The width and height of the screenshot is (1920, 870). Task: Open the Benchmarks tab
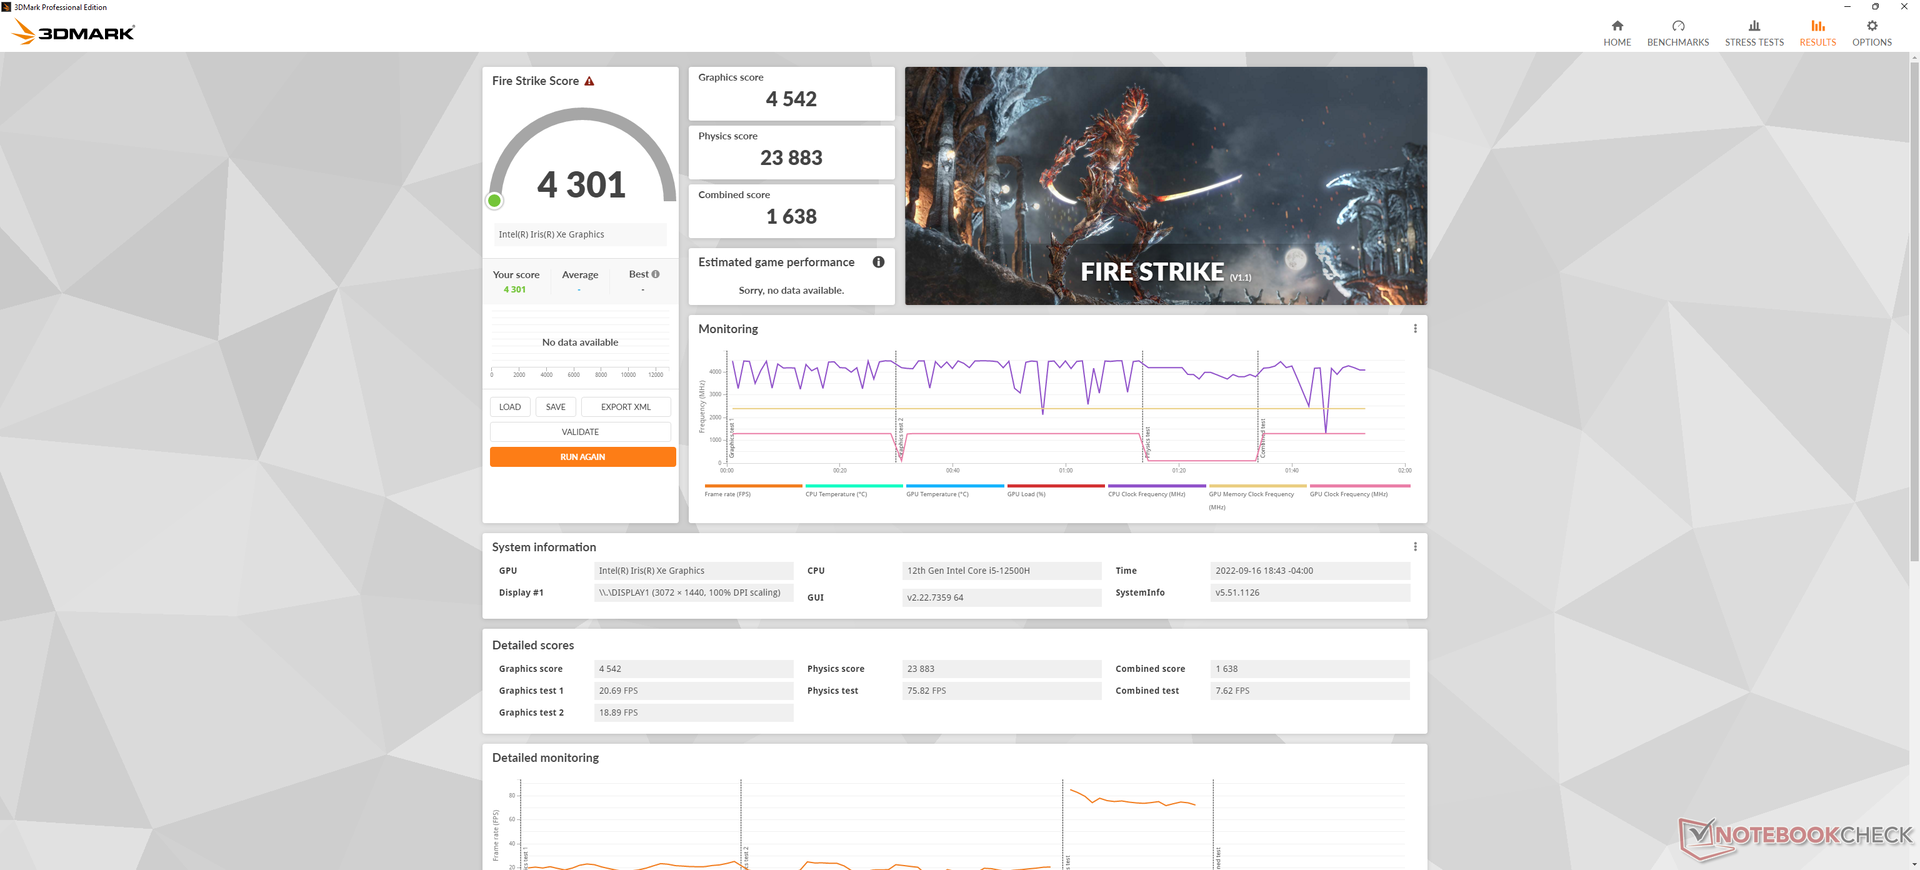pyautogui.click(x=1678, y=33)
